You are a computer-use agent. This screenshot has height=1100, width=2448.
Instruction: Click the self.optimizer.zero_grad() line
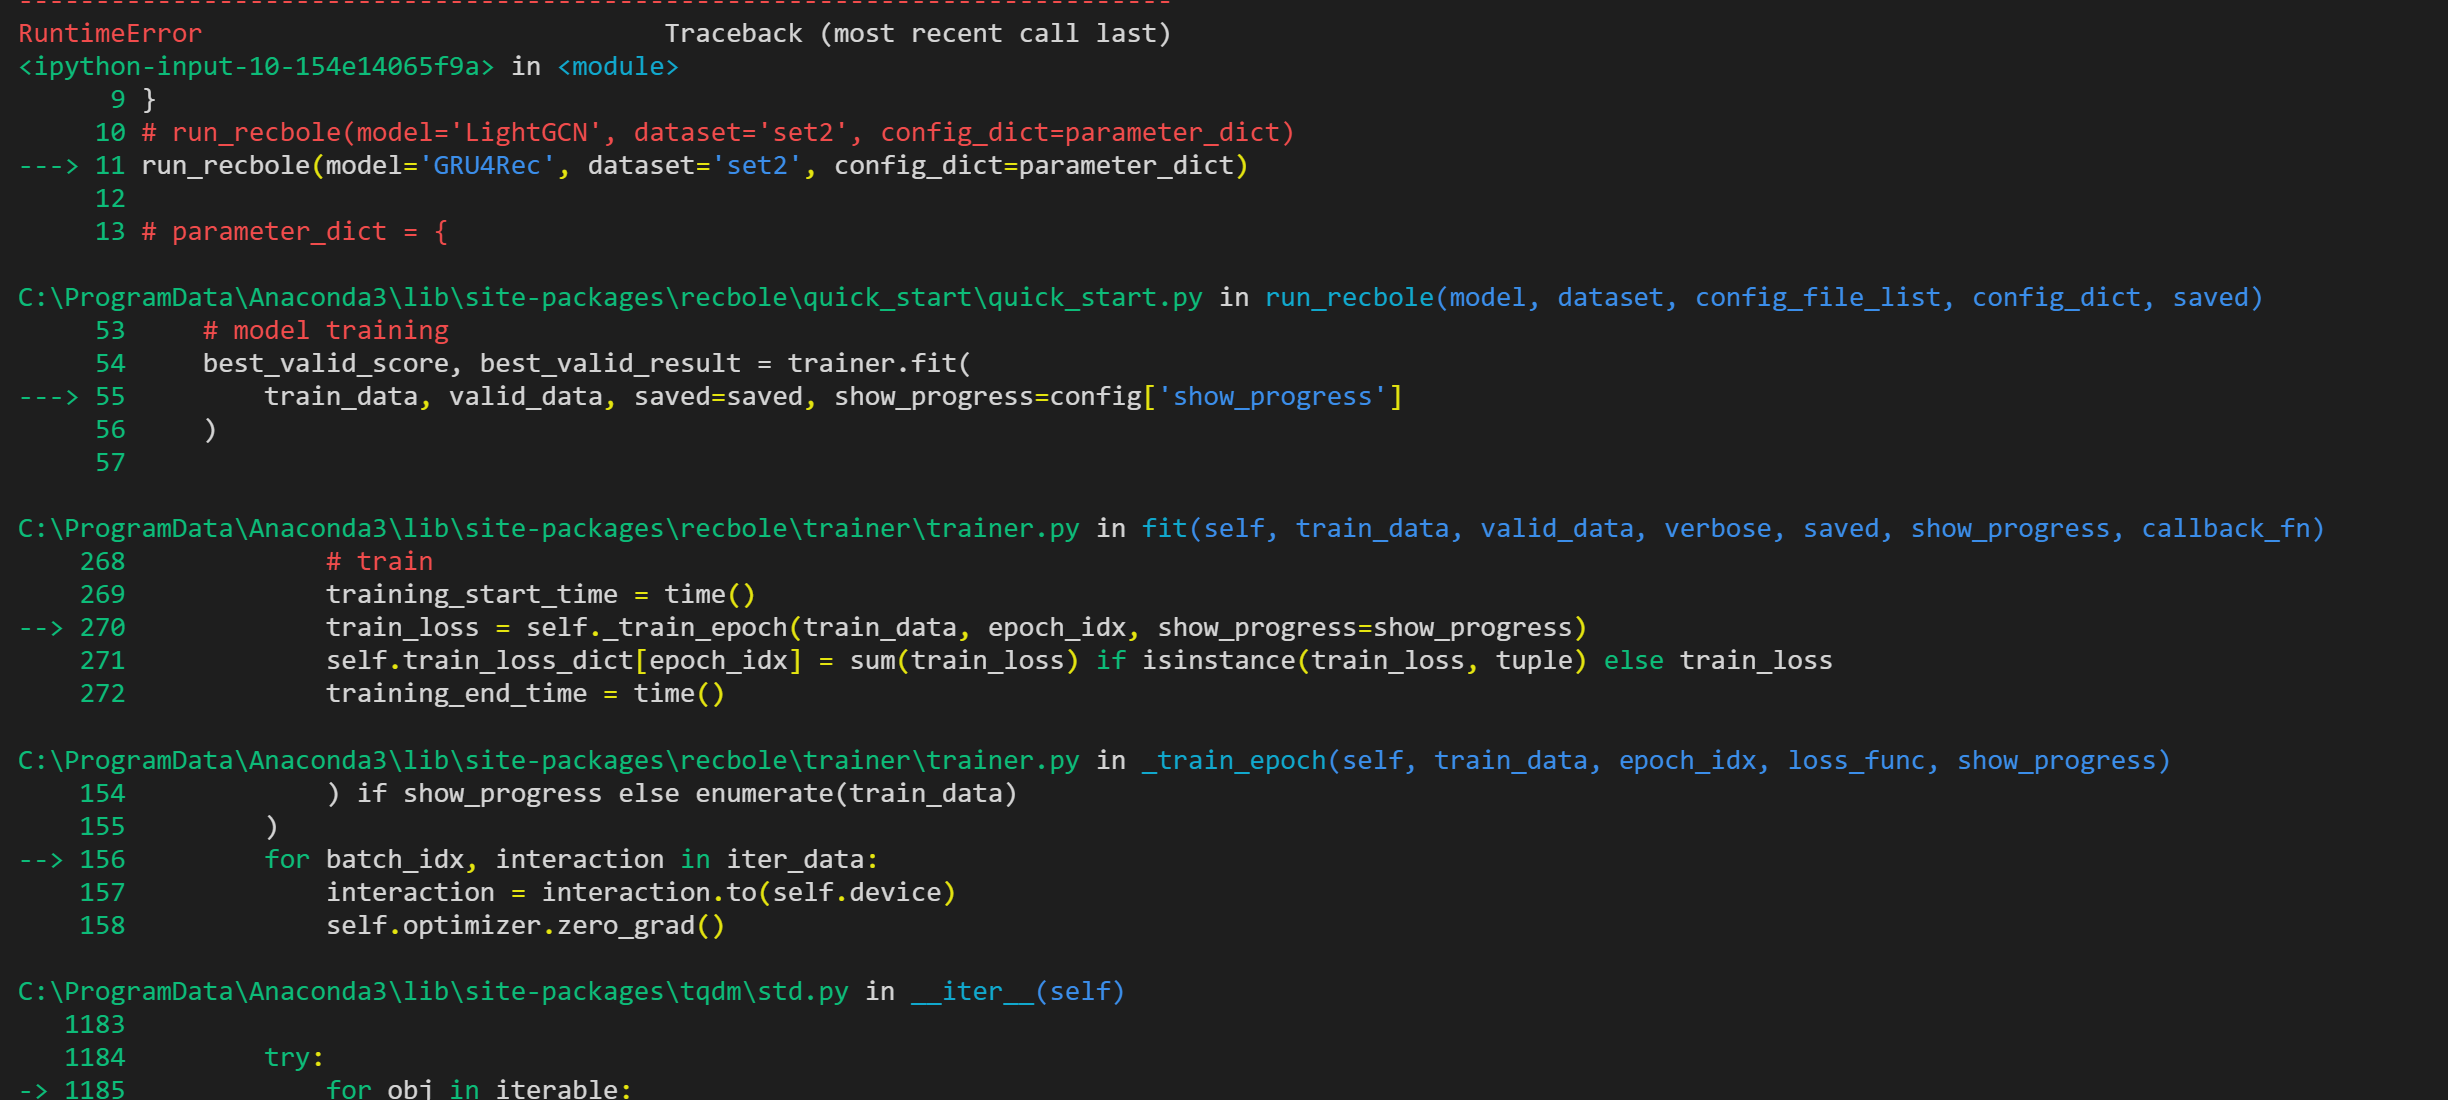tap(525, 925)
